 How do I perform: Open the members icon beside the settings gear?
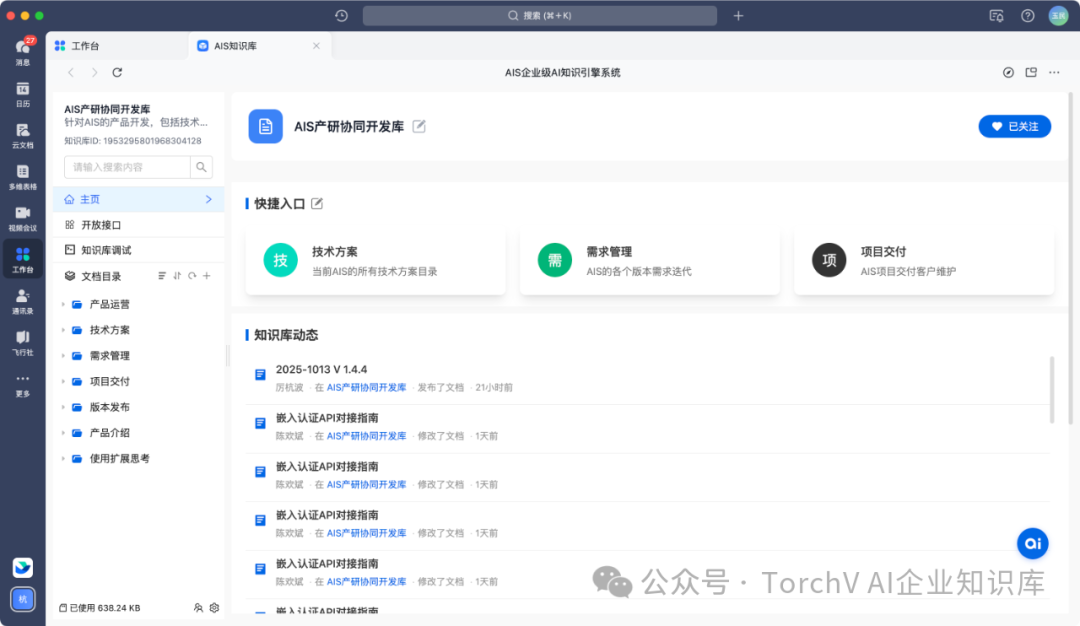click(x=198, y=607)
